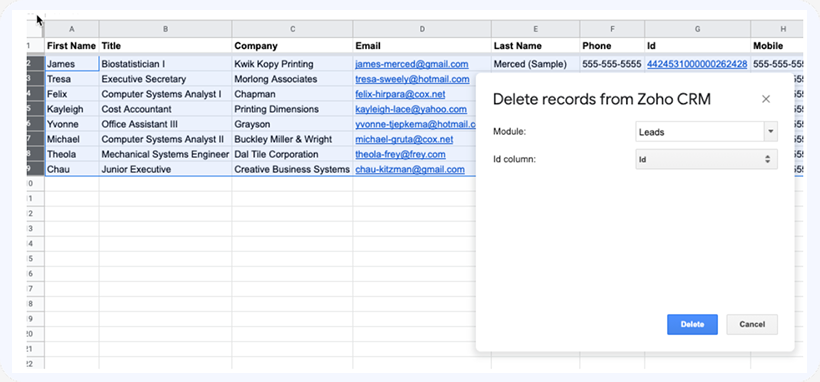Click the Cancel button
The height and width of the screenshot is (382, 820).
point(752,324)
